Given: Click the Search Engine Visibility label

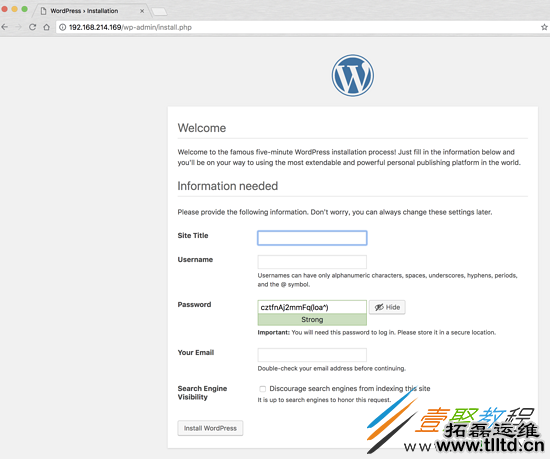Looking at the screenshot, I should pos(202,393).
